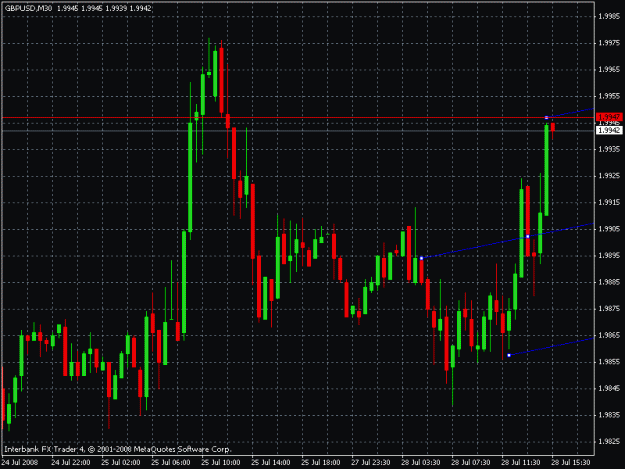The height and width of the screenshot is (469, 625).
Task: Click the 28 Jul 11:30 time label
Action: tap(521, 463)
